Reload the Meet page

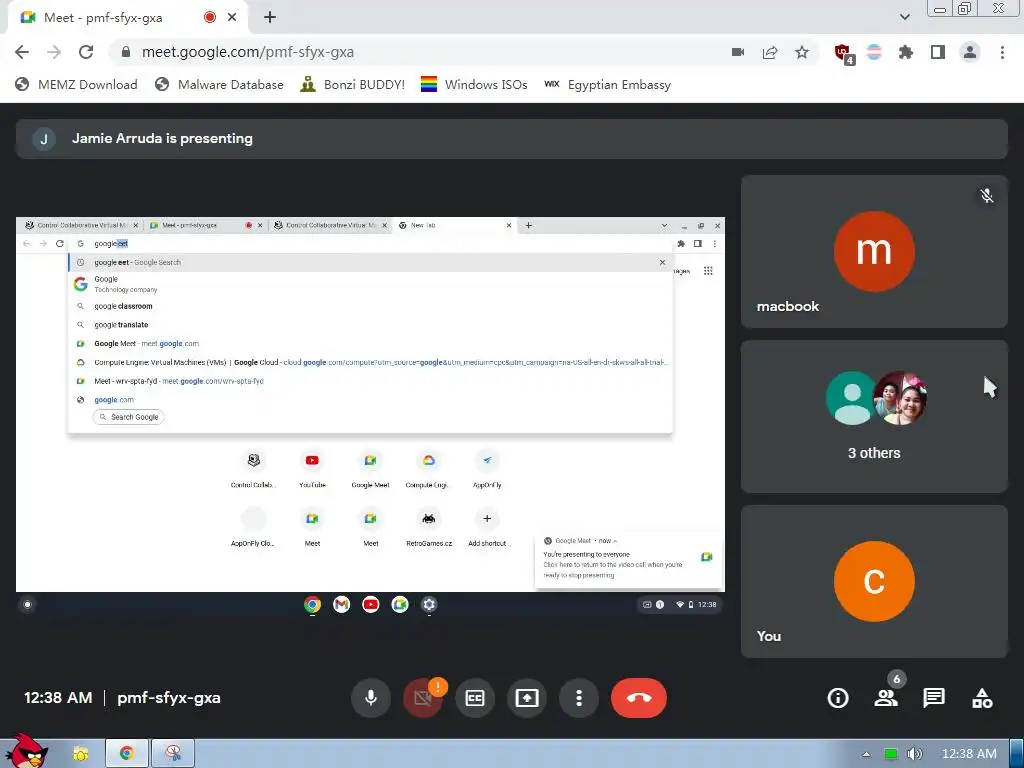coord(86,52)
